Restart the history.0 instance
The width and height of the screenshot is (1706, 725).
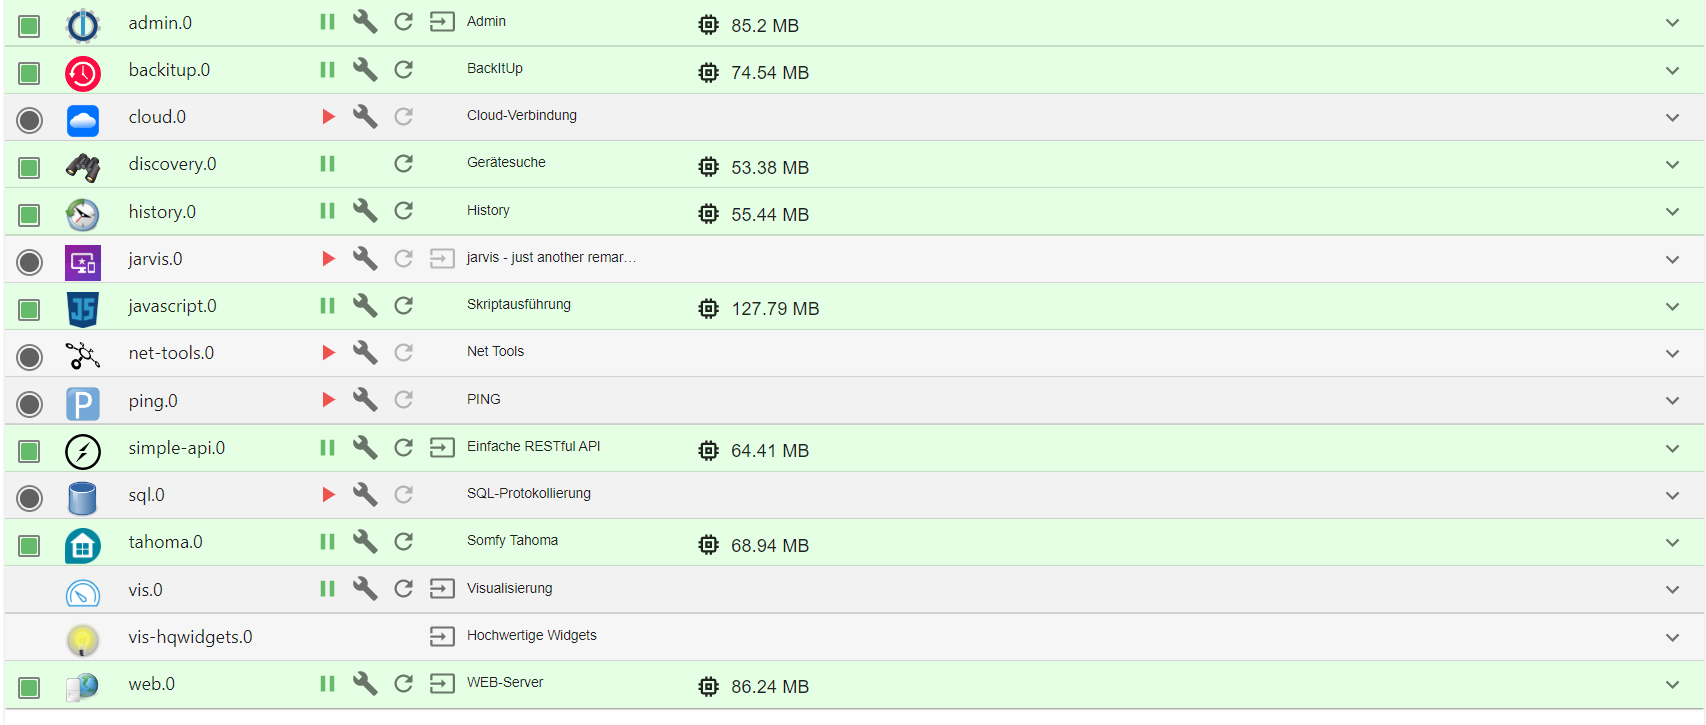pos(403,211)
